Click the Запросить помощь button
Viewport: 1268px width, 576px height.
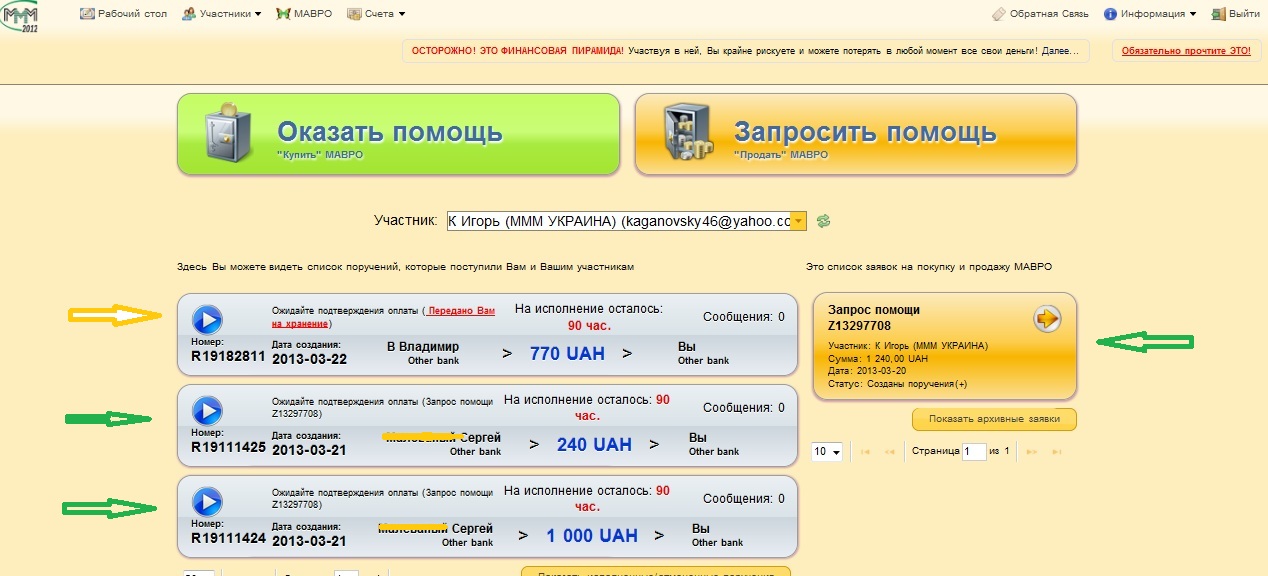click(856, 134)
